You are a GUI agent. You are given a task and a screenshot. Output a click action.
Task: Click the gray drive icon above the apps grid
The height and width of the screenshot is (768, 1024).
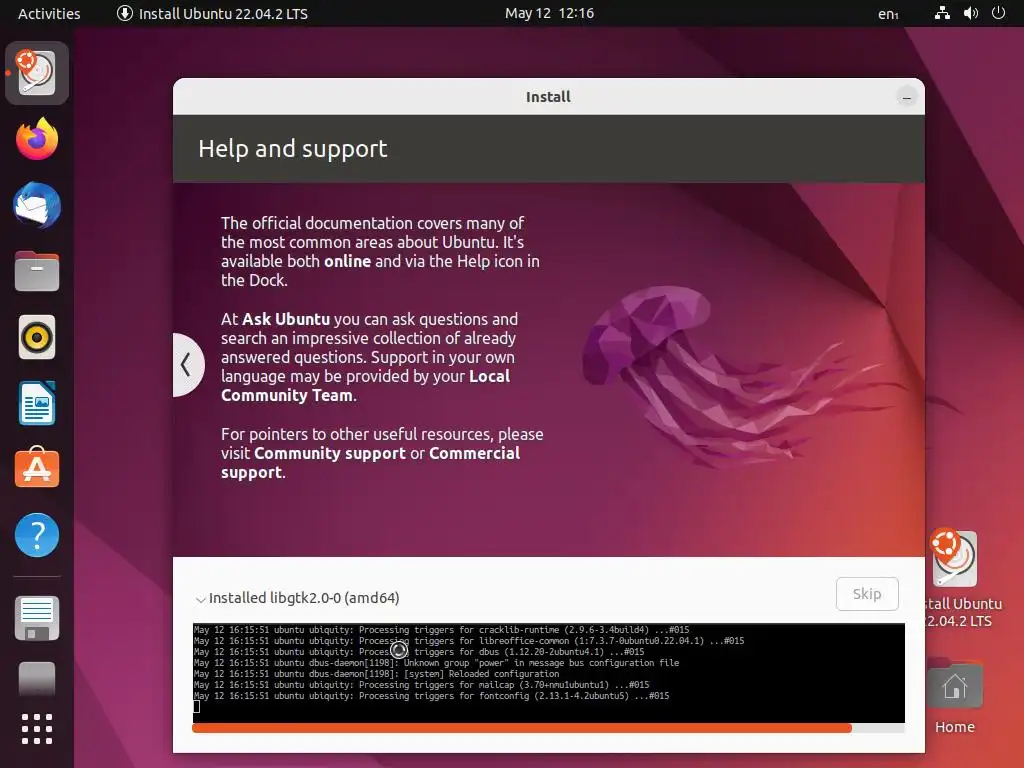click(x=37, y=679)
